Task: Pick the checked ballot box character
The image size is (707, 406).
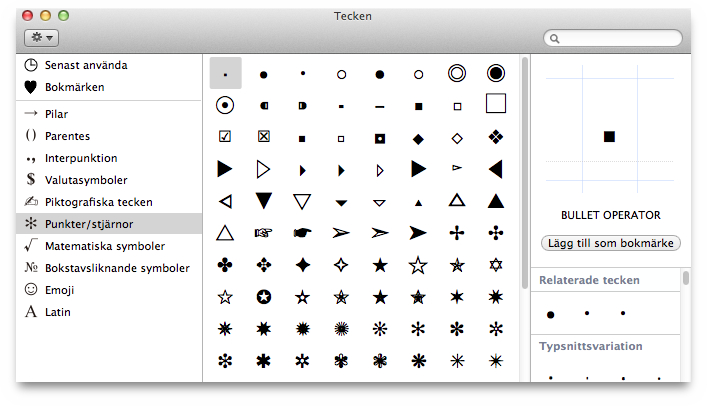Action: click(225, 137)
